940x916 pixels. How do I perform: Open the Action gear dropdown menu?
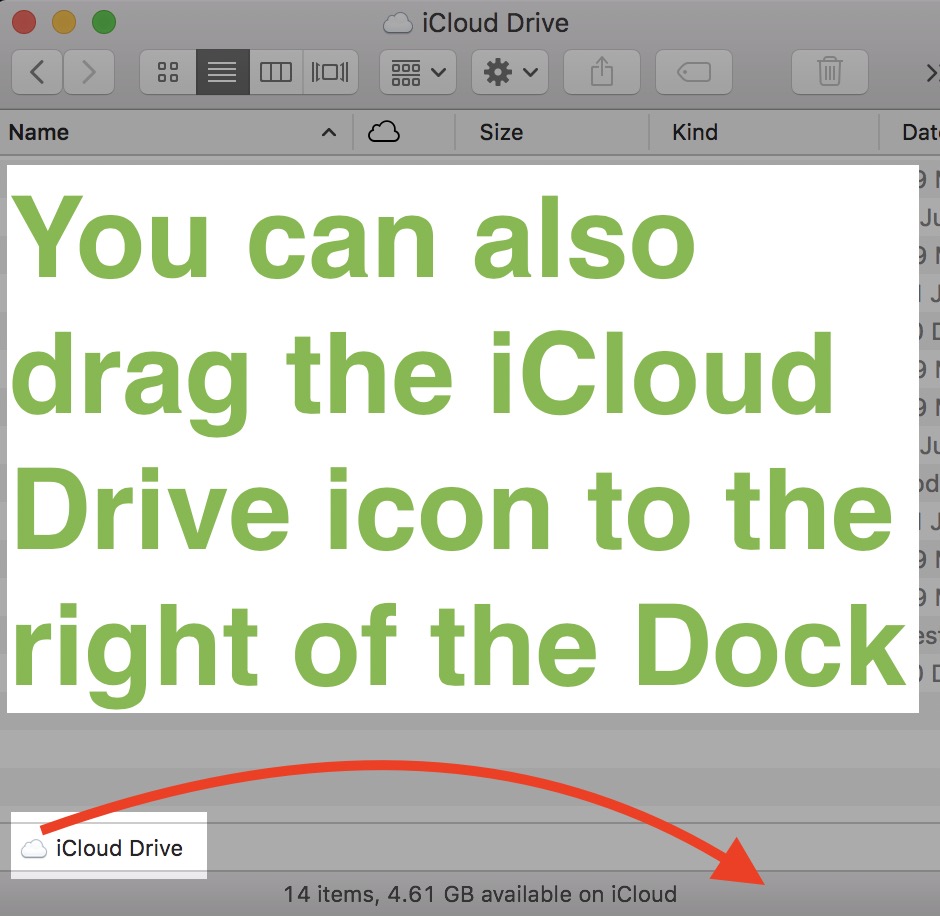pos(509,71)
